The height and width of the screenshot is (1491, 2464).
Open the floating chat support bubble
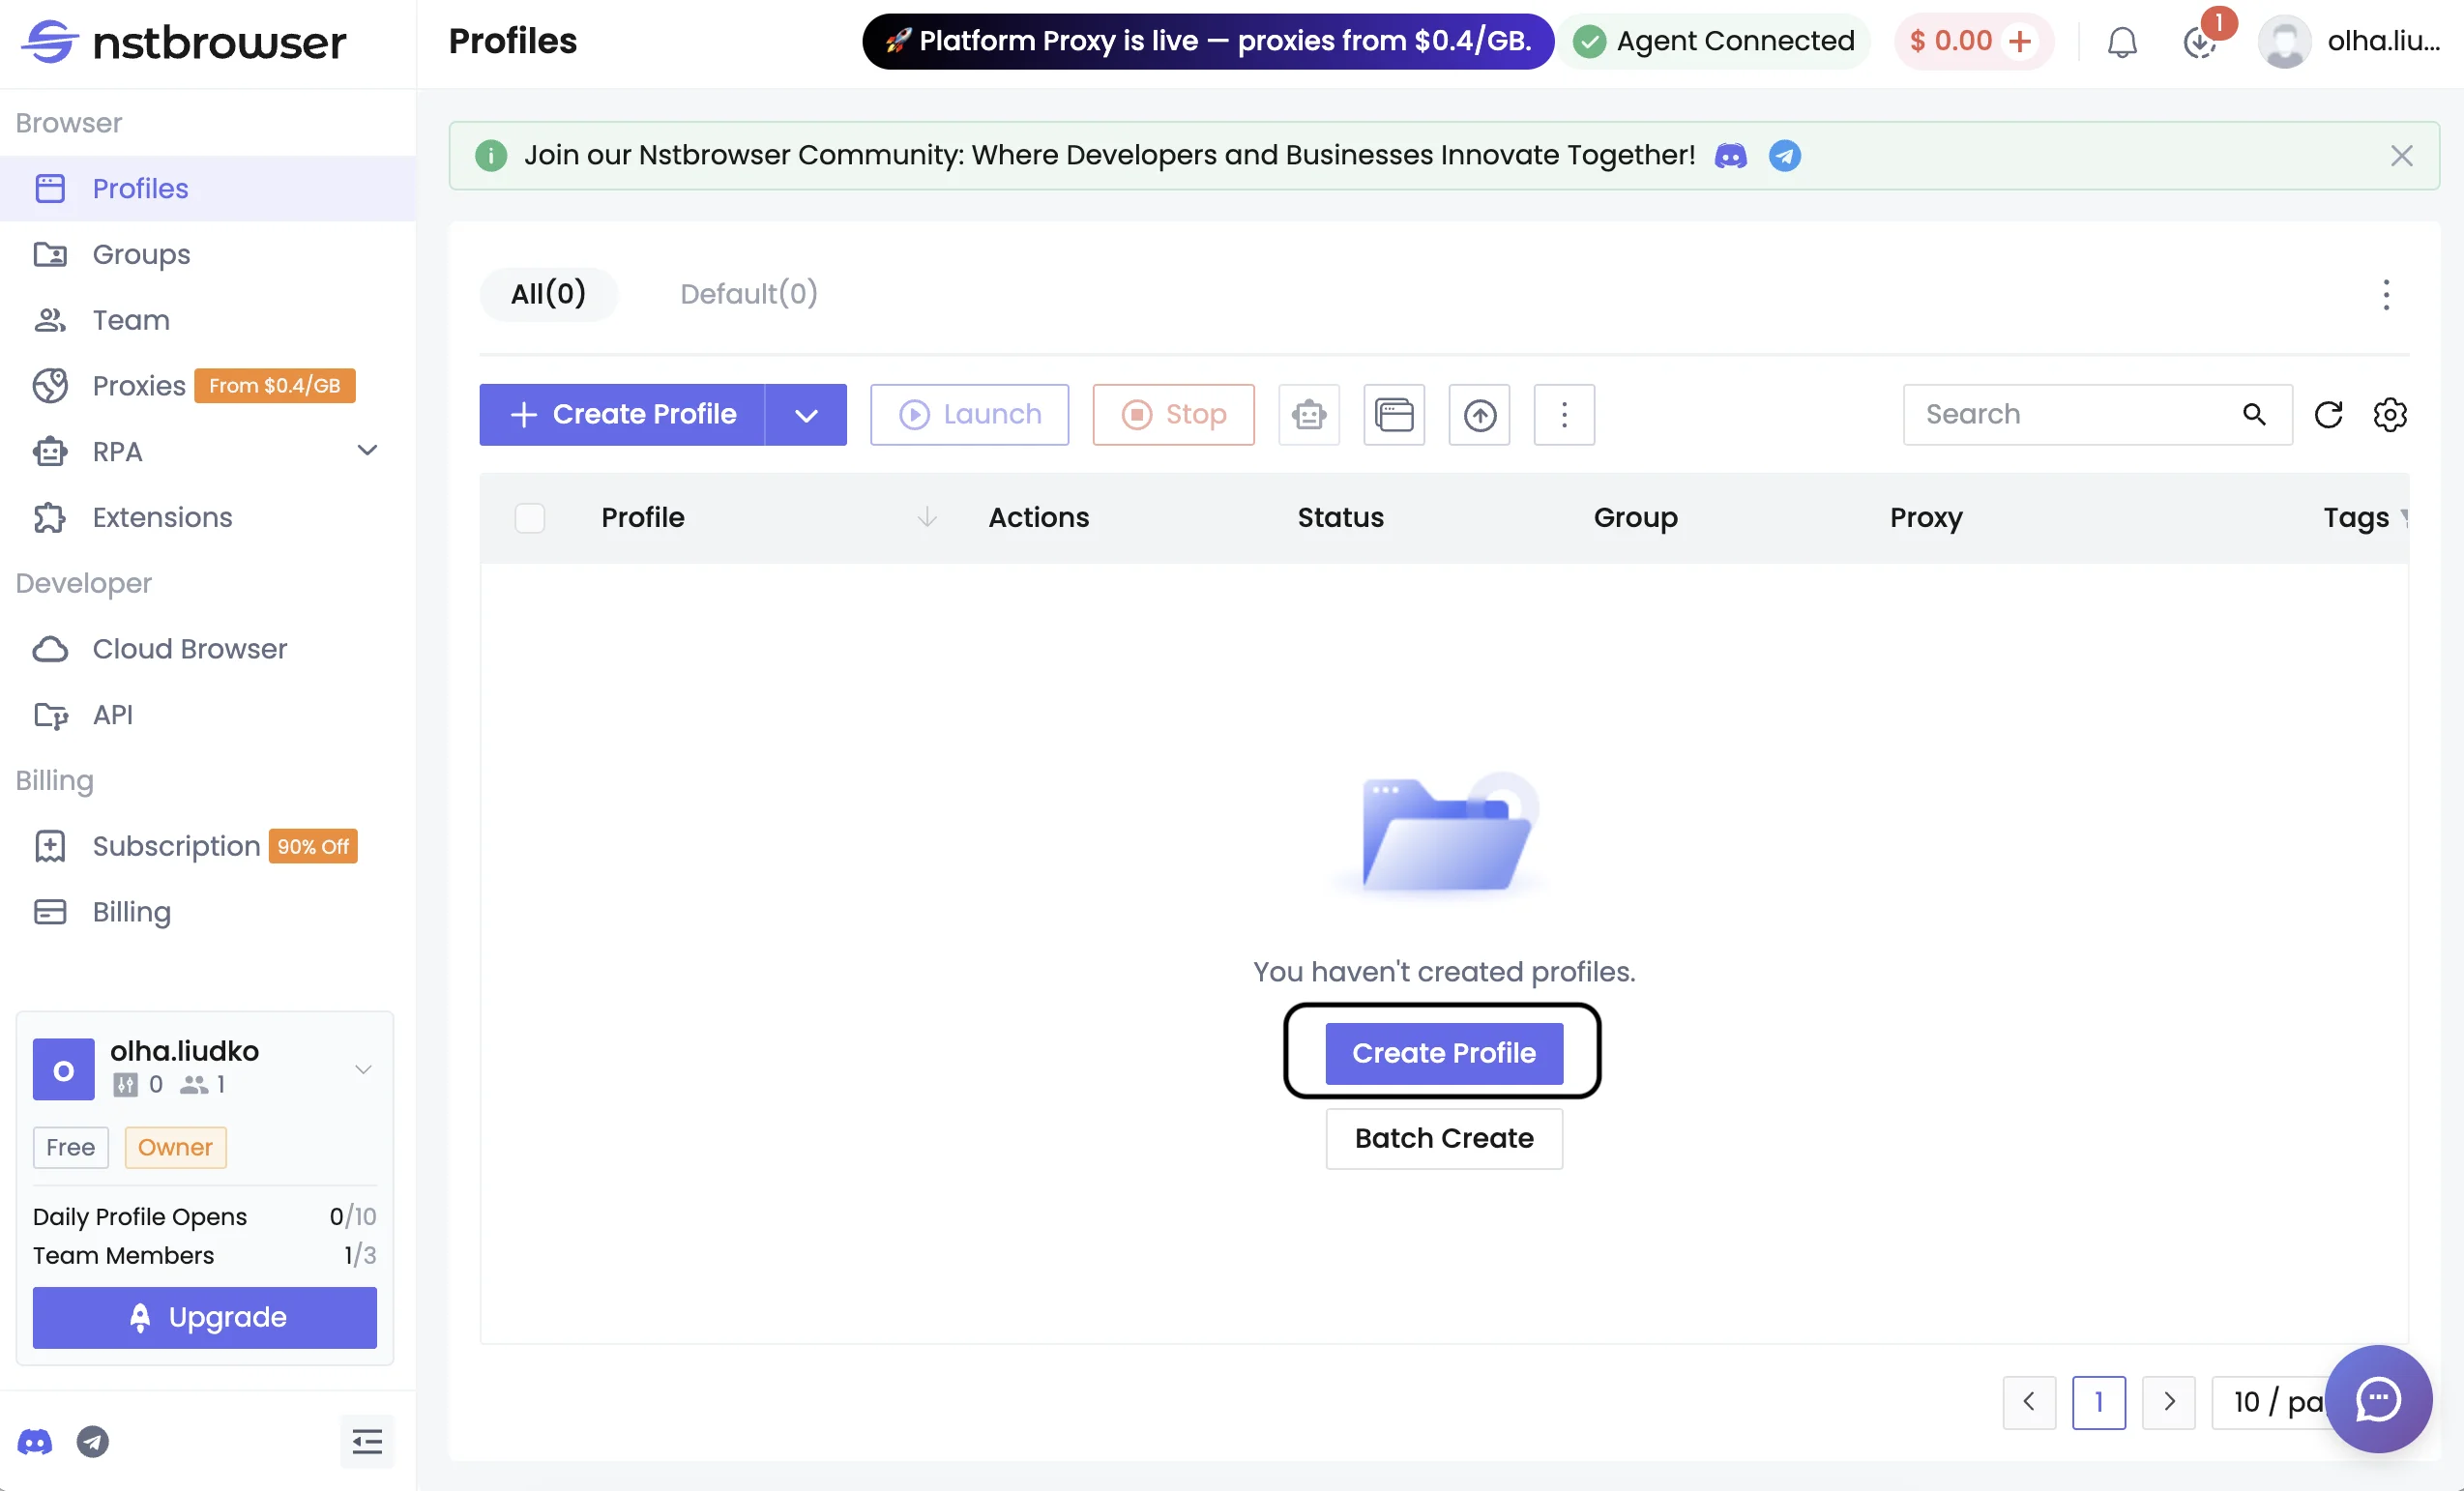2379,1399
